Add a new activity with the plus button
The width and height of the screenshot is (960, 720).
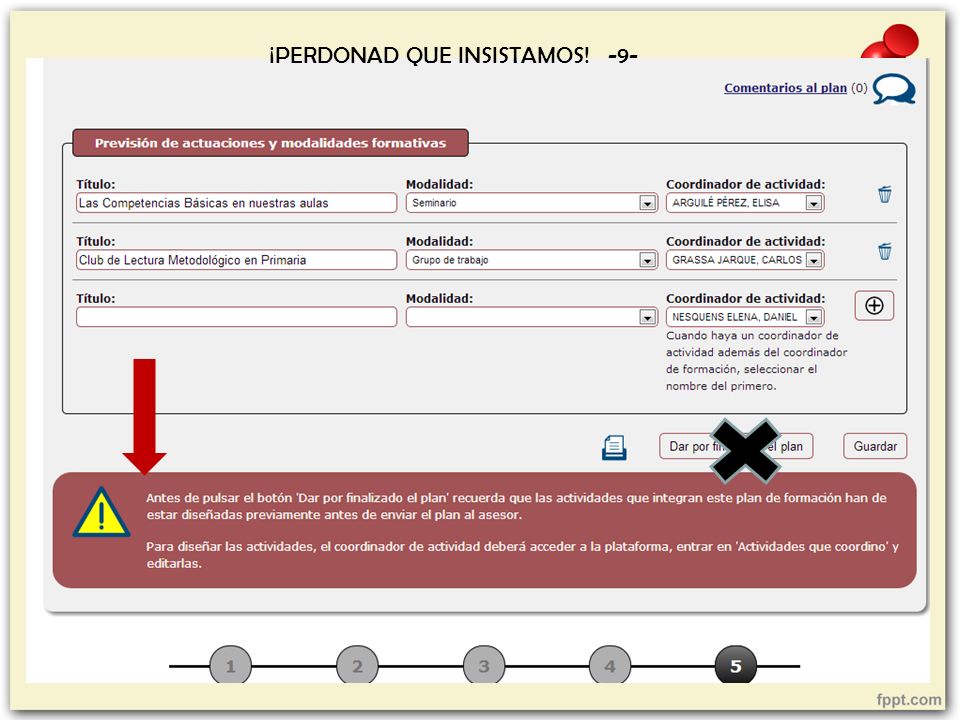click(x=874, y=306)
